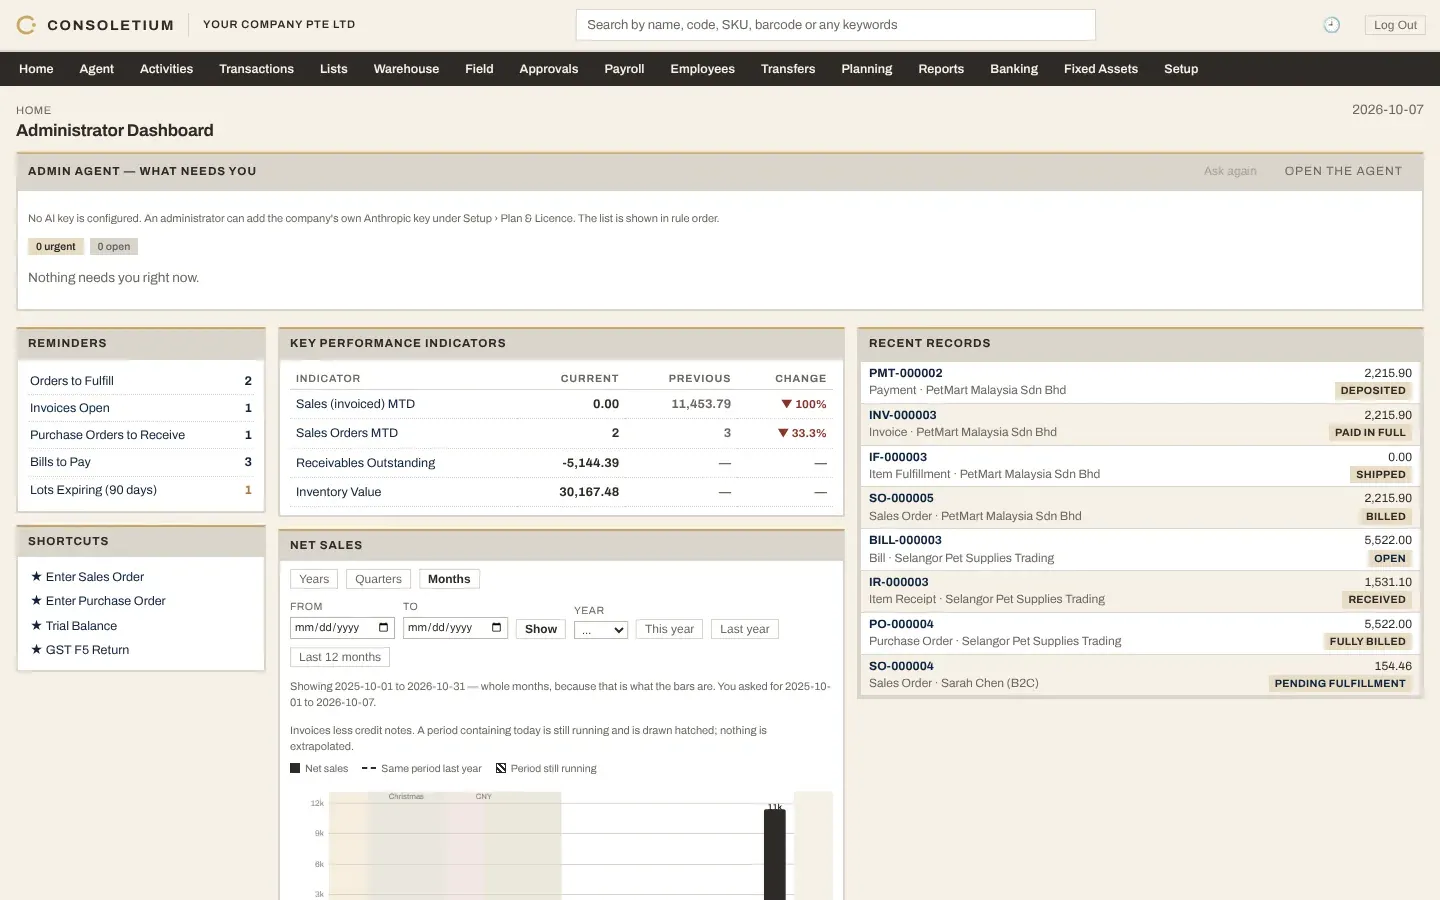Screen dimensions: 1440x900
Task: Open the Warehouse menu
Action: (x=406, y=69)
